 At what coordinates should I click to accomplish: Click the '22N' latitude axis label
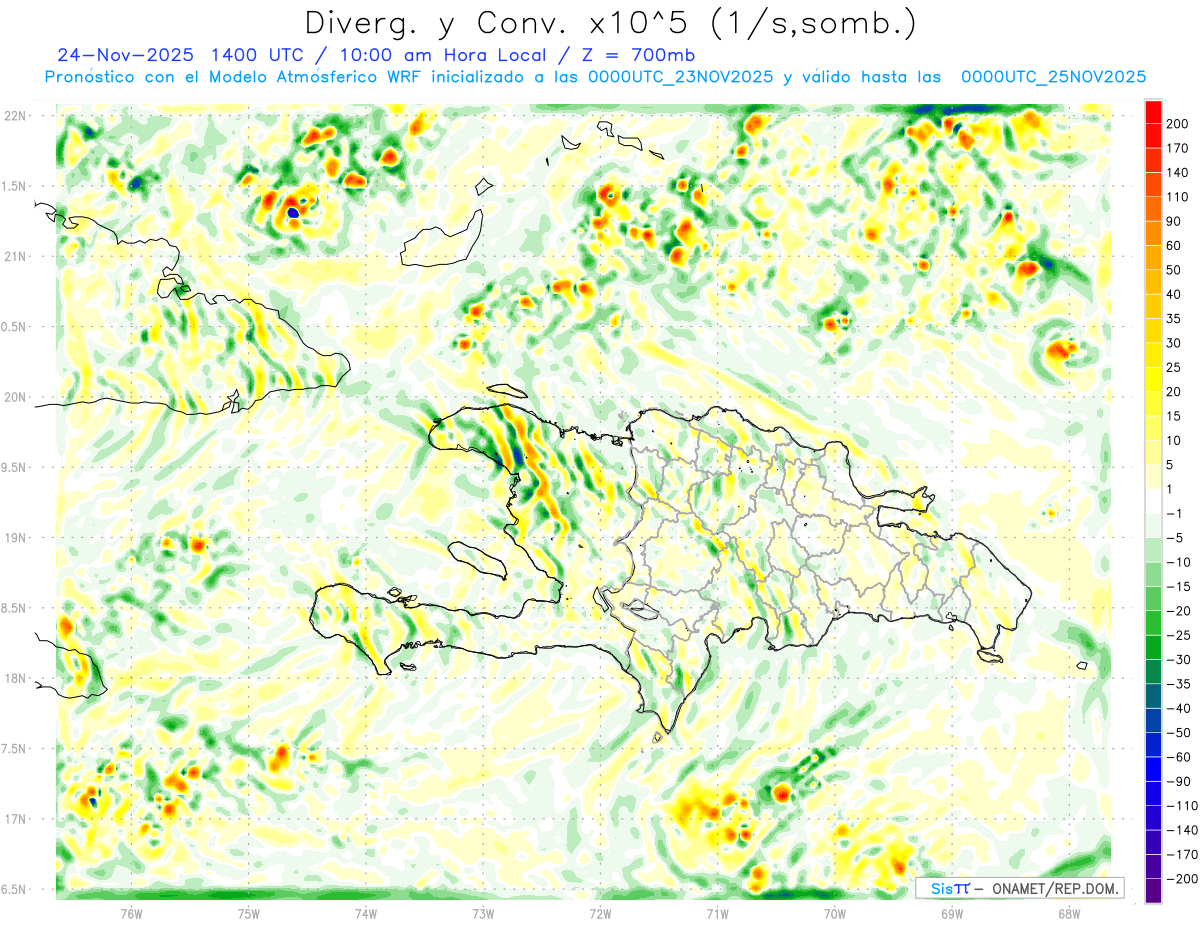pos(15,116)
